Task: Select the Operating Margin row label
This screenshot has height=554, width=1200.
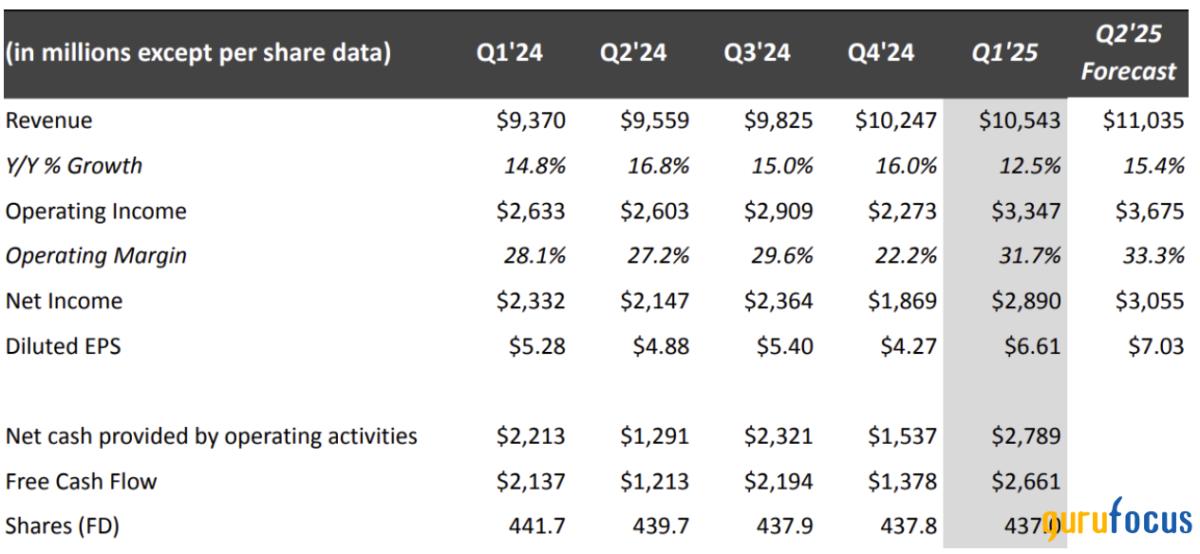Action: pos(96,256)
